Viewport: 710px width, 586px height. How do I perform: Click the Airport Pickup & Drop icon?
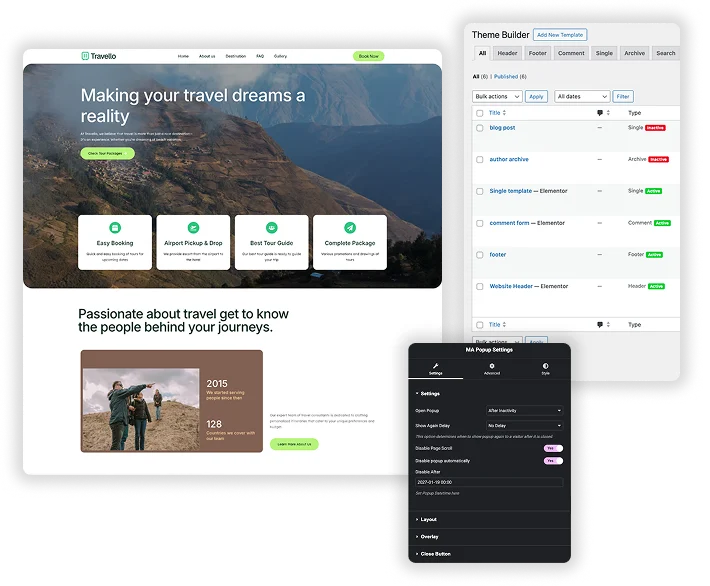tap(193, 227)
